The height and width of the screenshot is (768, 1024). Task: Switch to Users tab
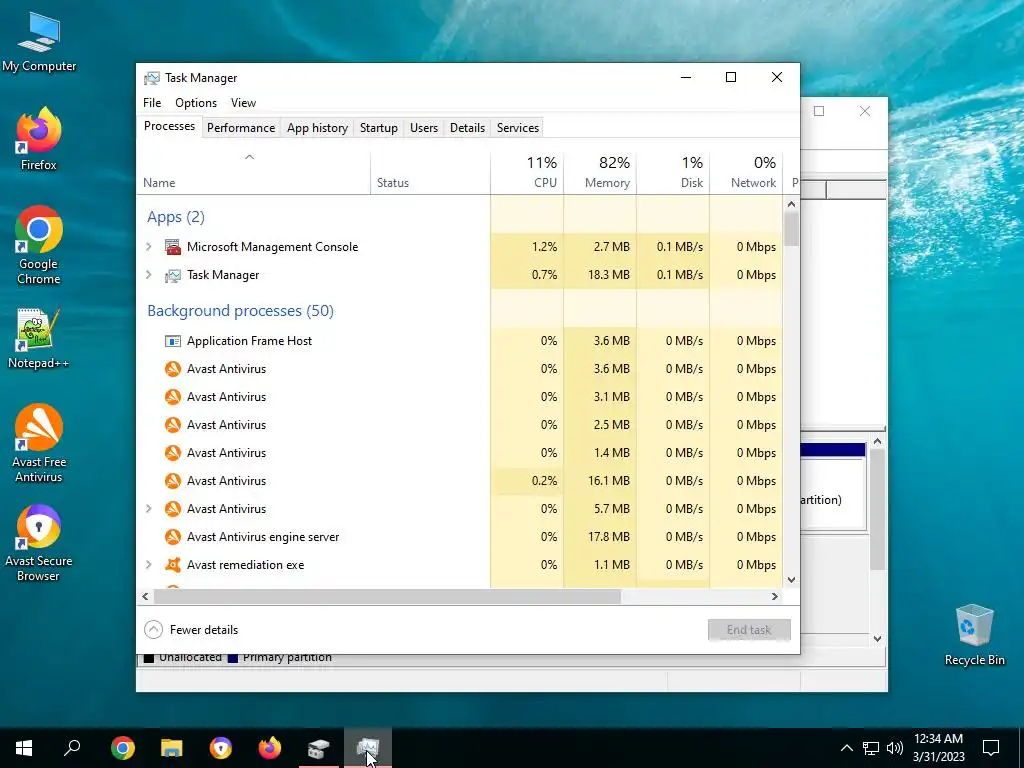tap(424, 128)
